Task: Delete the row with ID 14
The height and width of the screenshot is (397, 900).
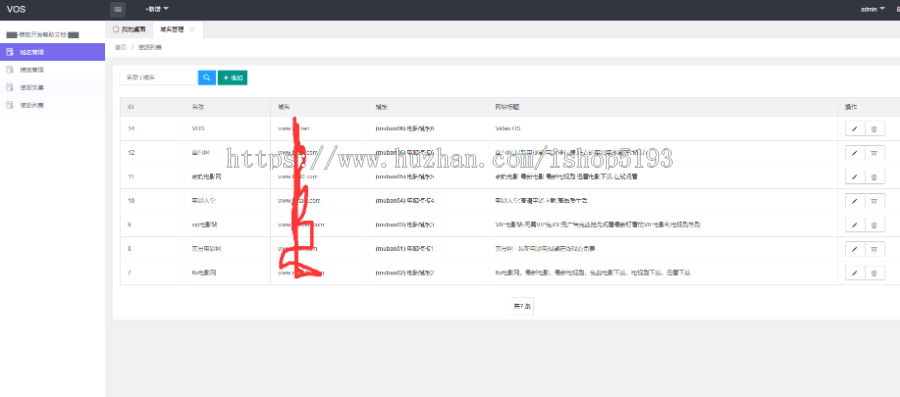Action: (874, 129)
